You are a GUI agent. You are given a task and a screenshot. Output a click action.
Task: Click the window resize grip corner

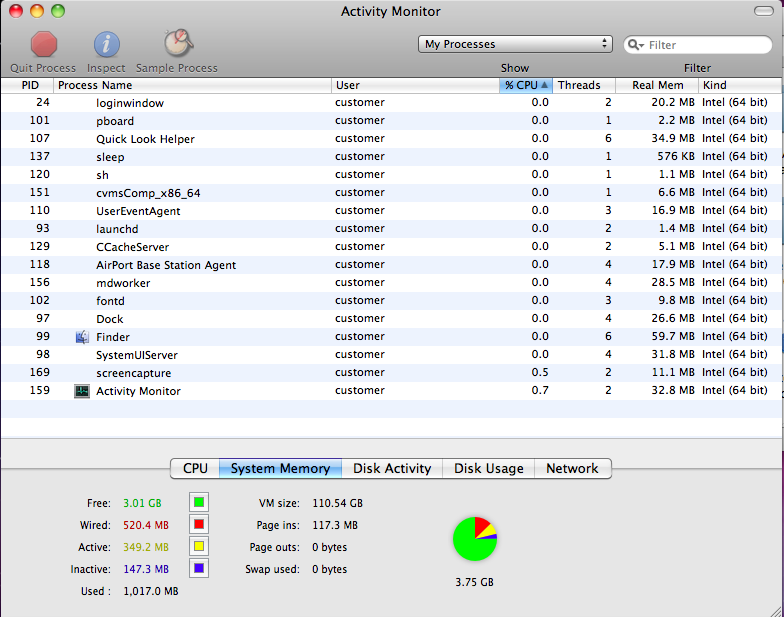[776, 610]
